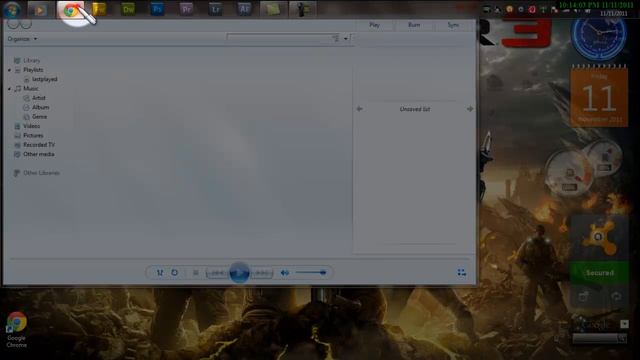Turn on repeat in Media Player
The image size is (640, 360).
coord(174,273)
